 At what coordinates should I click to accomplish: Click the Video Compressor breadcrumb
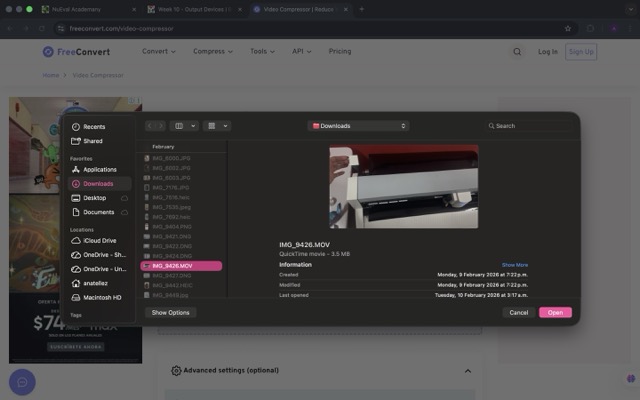point(98,76)
